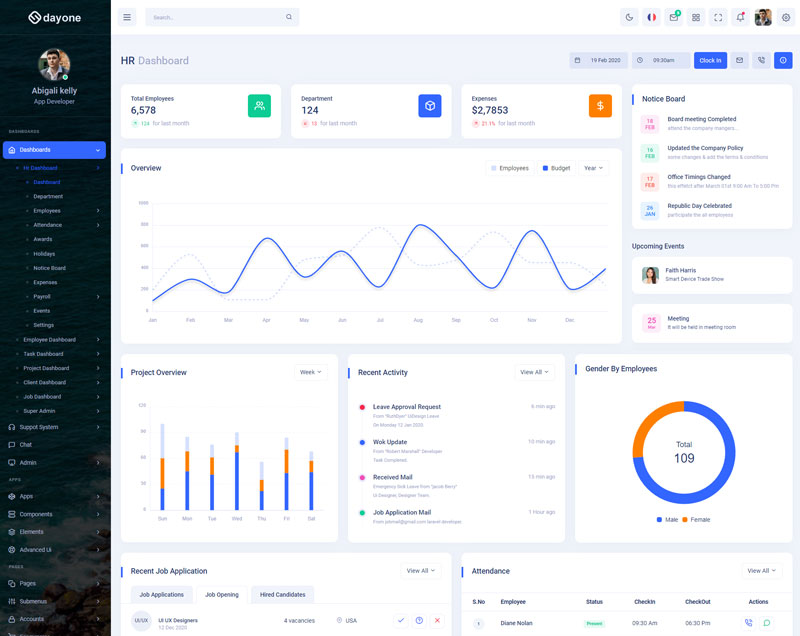
Task: Open the apps grid icon in header
Action: [696, 17]
